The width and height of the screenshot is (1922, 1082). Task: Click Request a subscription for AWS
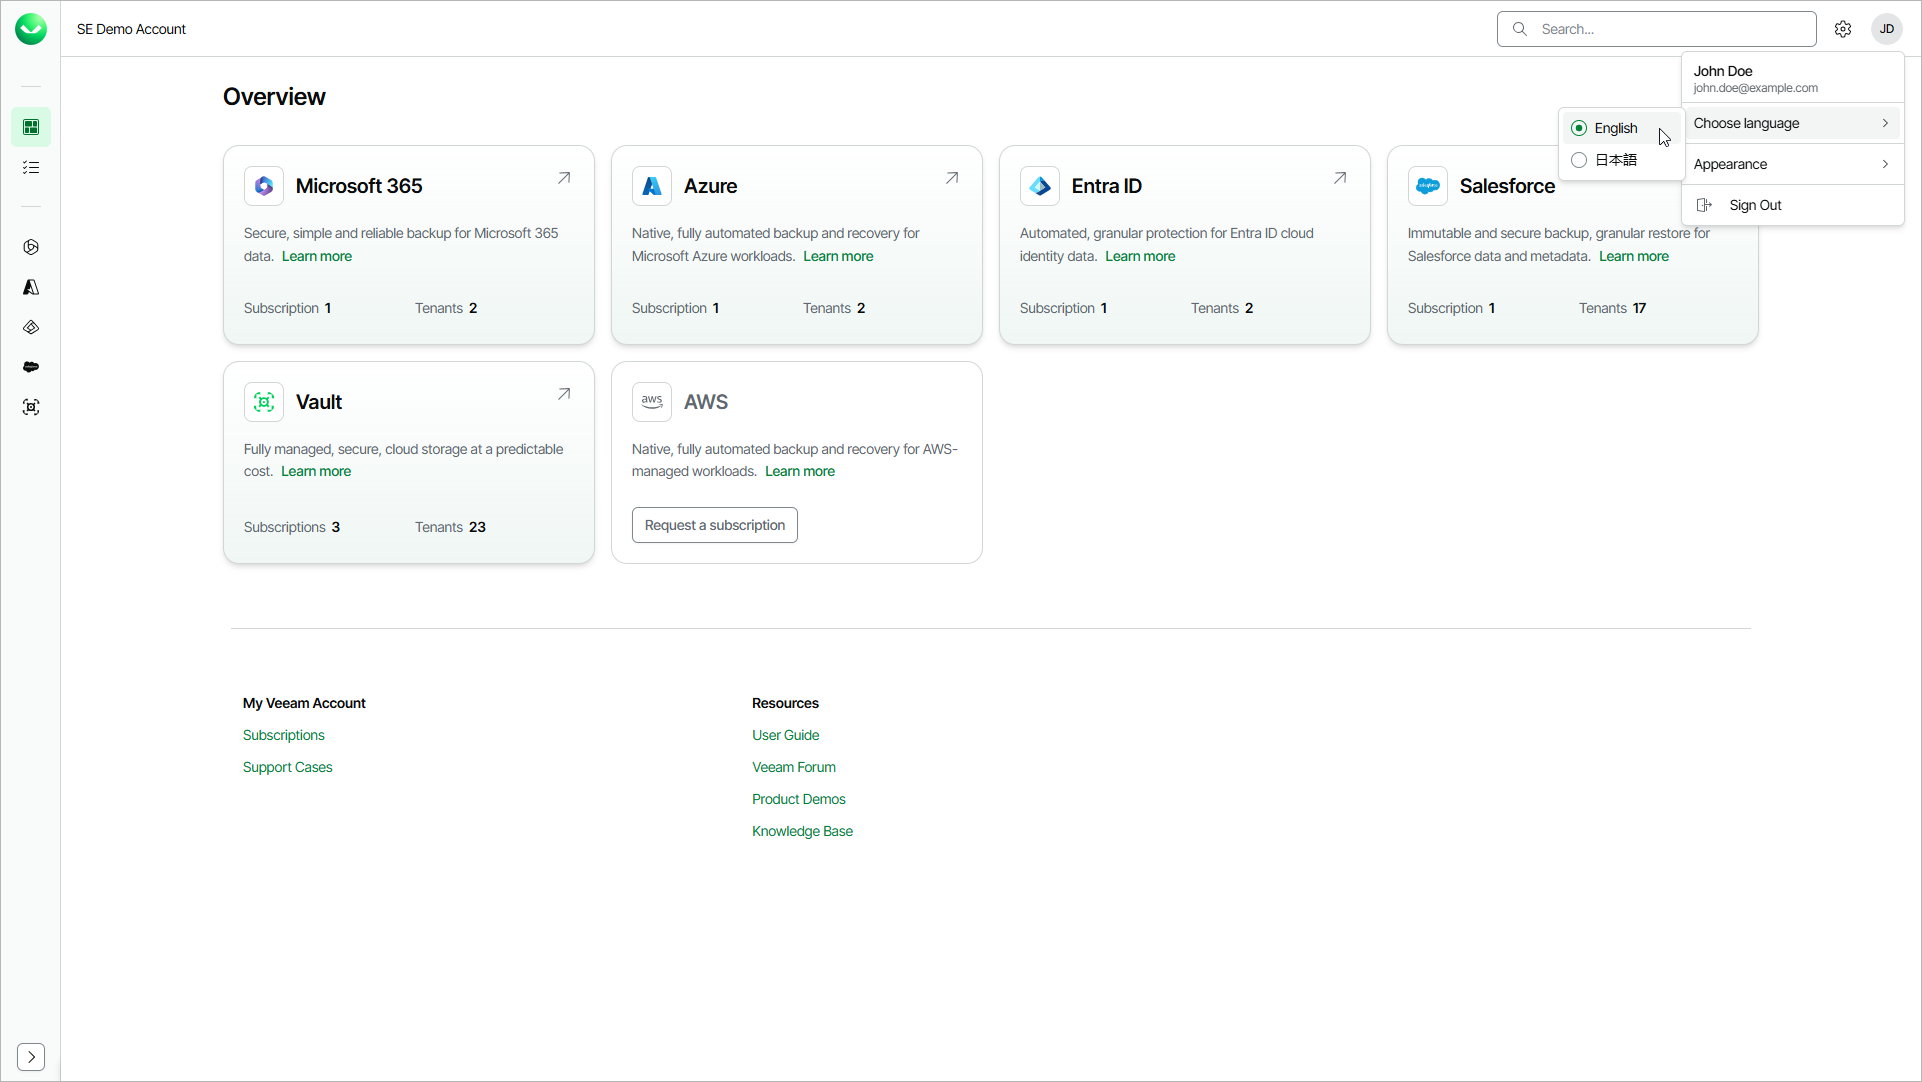point(714,525)
